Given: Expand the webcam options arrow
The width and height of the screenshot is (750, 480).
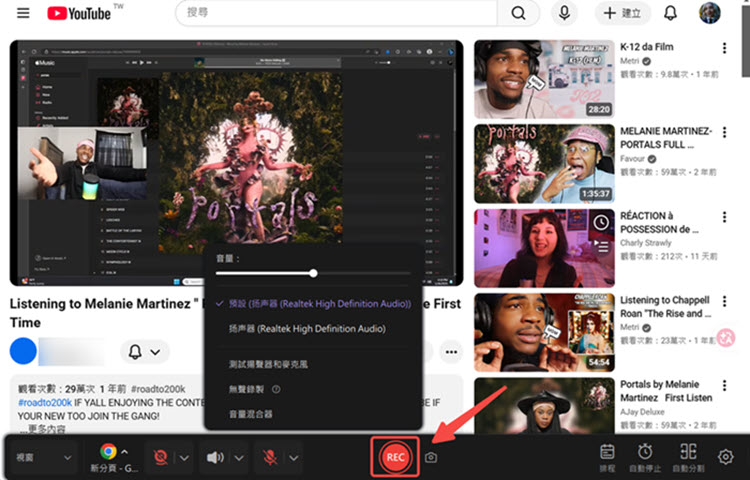Looking at the screenshot, I should [x=184, y=458].
